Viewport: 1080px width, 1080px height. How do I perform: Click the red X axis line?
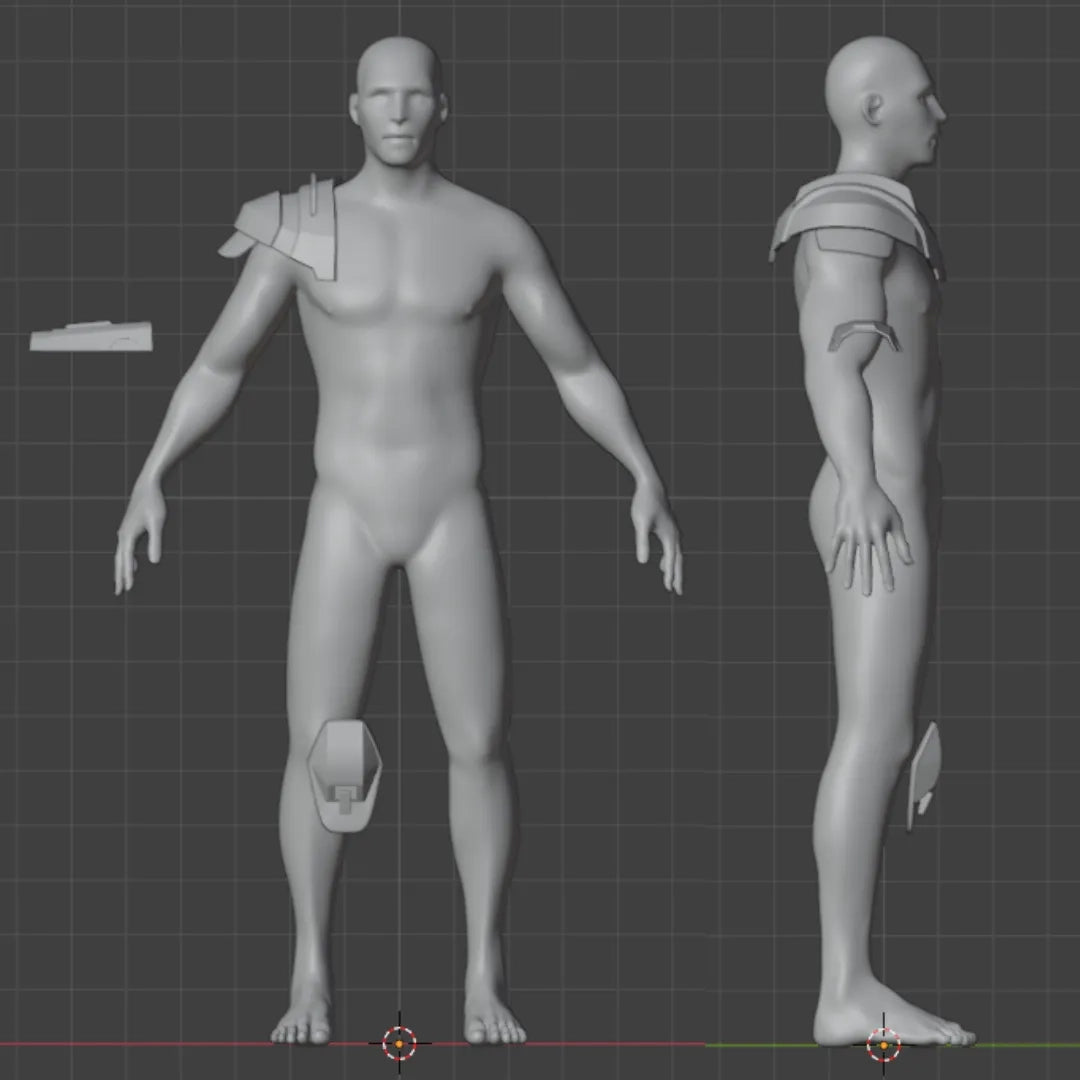tap(150, 1043)
